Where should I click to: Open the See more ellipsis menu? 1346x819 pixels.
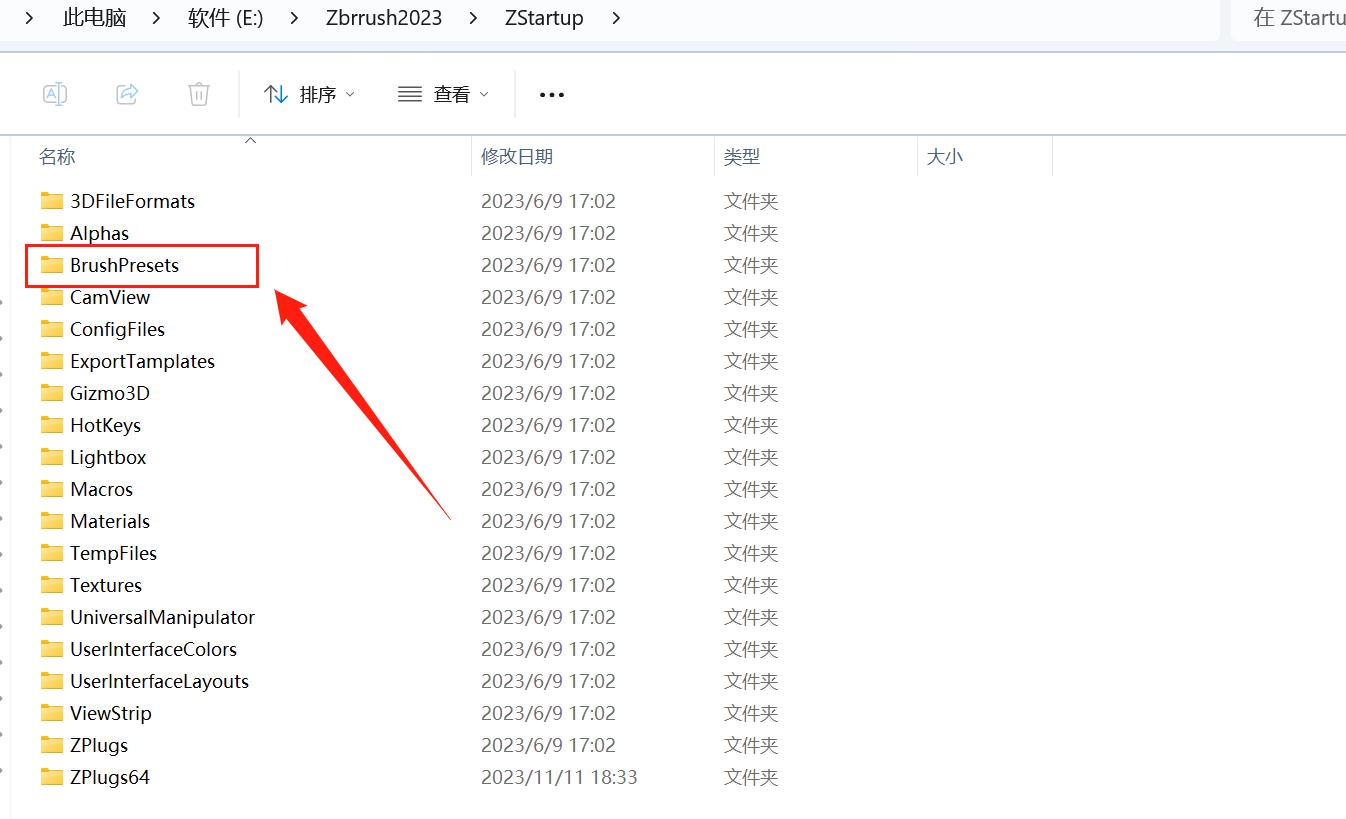[552, 94]
